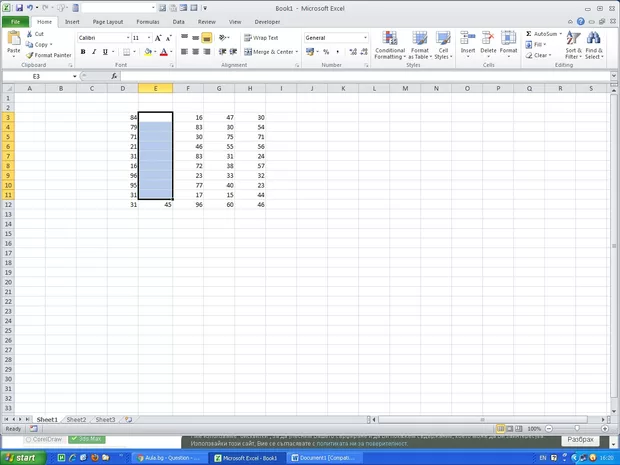Image resolution: width=620 pixels, height=465 pixels.
Task: Switch to the Sheet2 worksheet tab
Action: pos(76,420)
